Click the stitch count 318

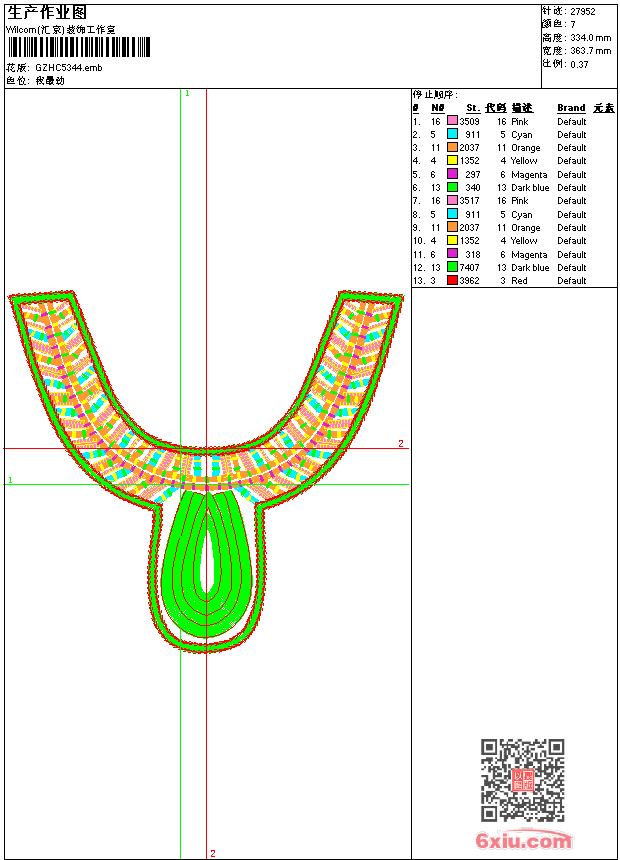click(472, 254)
